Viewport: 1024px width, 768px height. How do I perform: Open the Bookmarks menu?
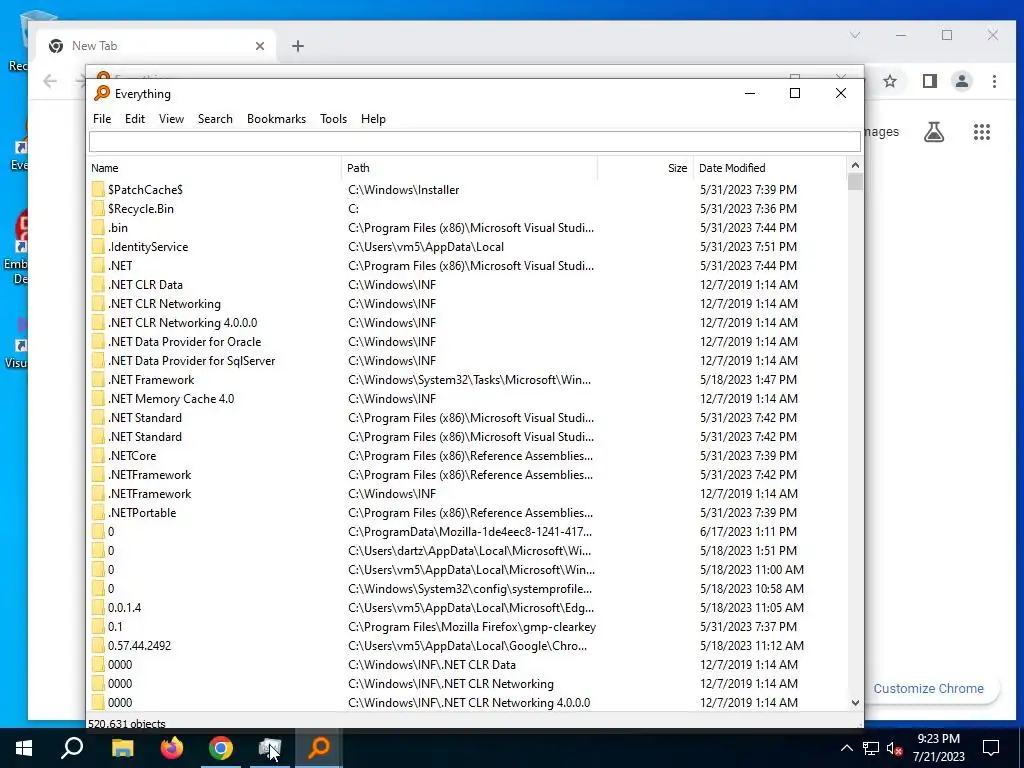click(276, 119)
